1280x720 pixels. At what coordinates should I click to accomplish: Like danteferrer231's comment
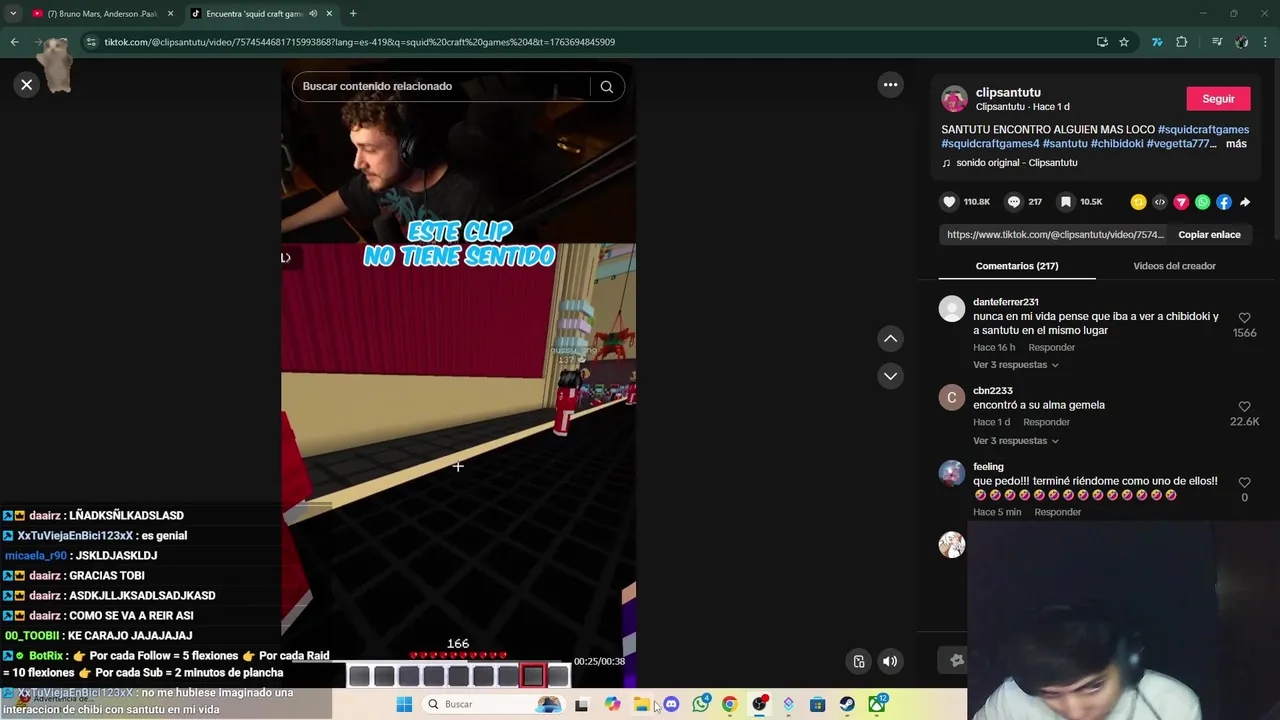1244,318
